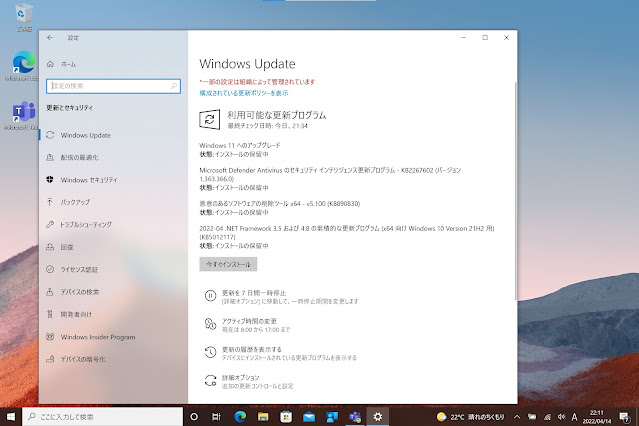Click the history icon for 更新の履歴
The image size is (639, 426).
click(210, 352)
